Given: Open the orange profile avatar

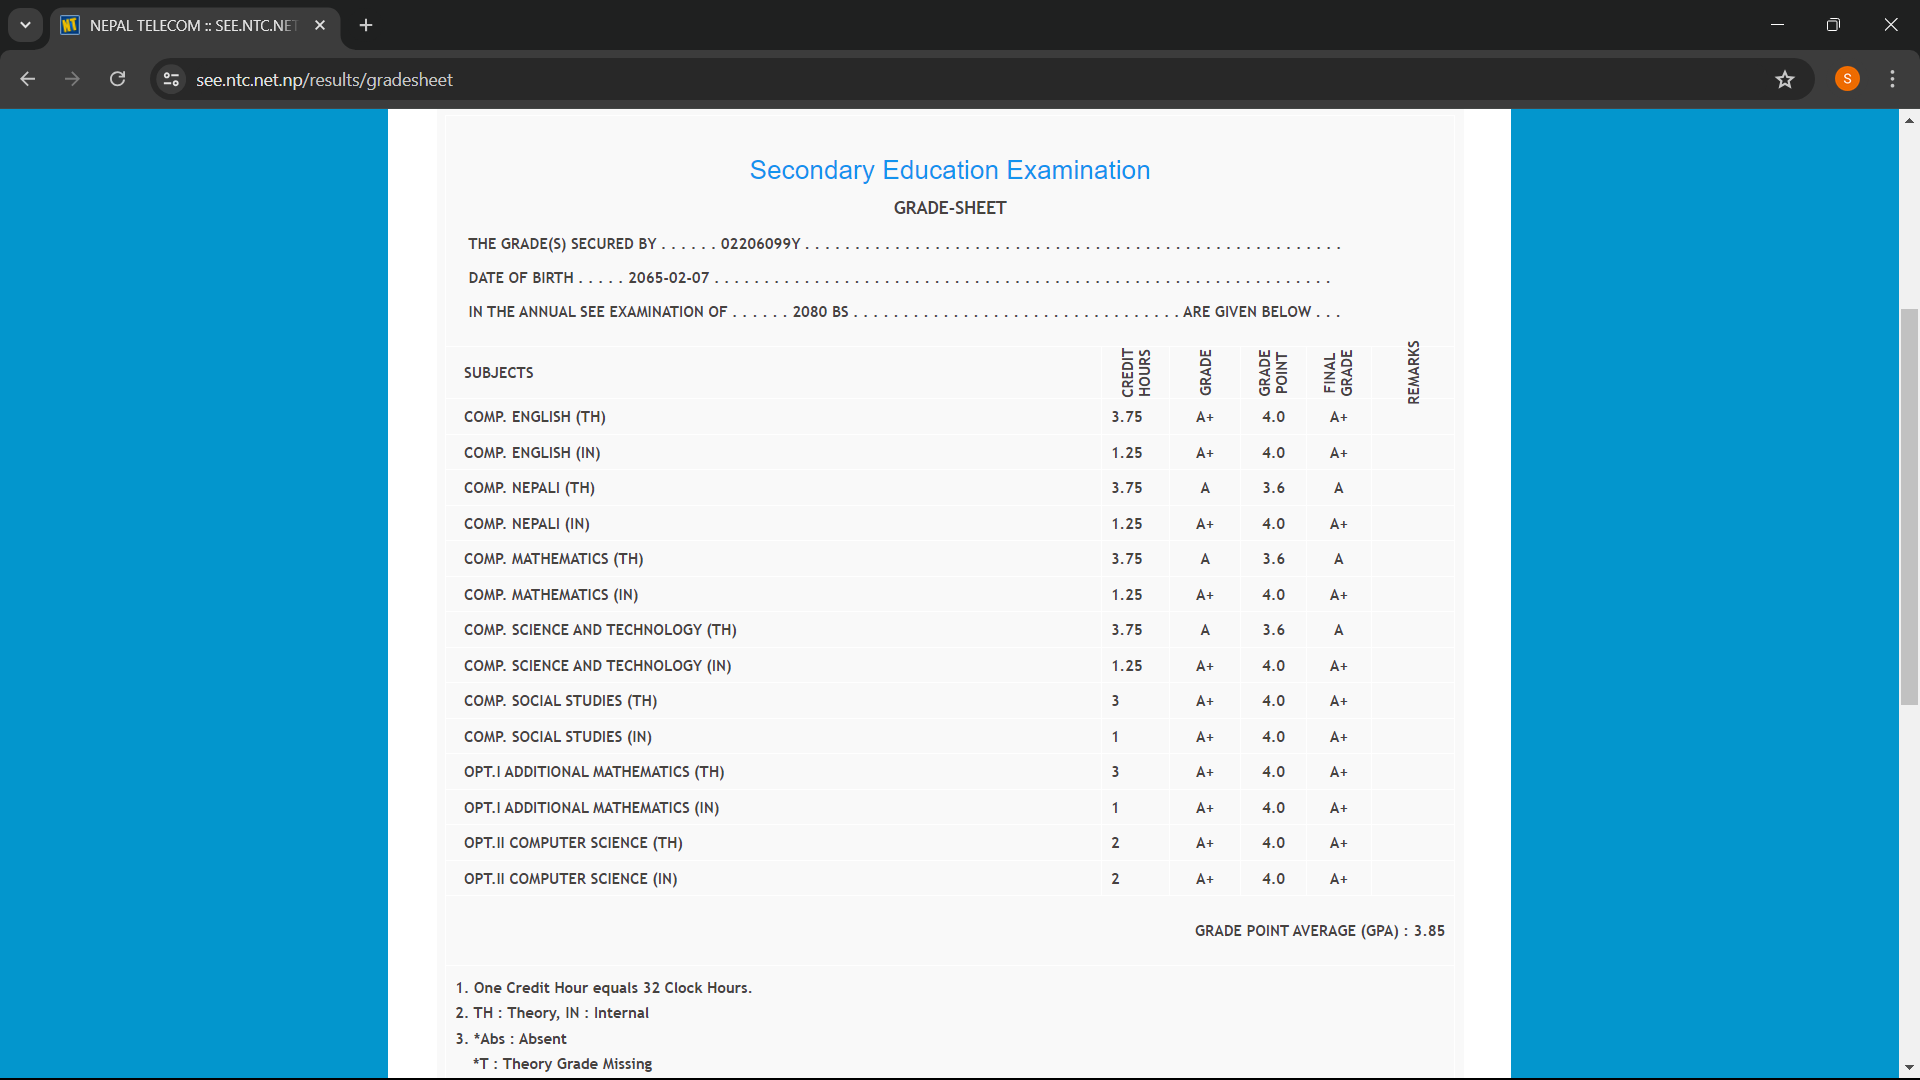Looking at the screenshot, I should tap(1847, 79).
